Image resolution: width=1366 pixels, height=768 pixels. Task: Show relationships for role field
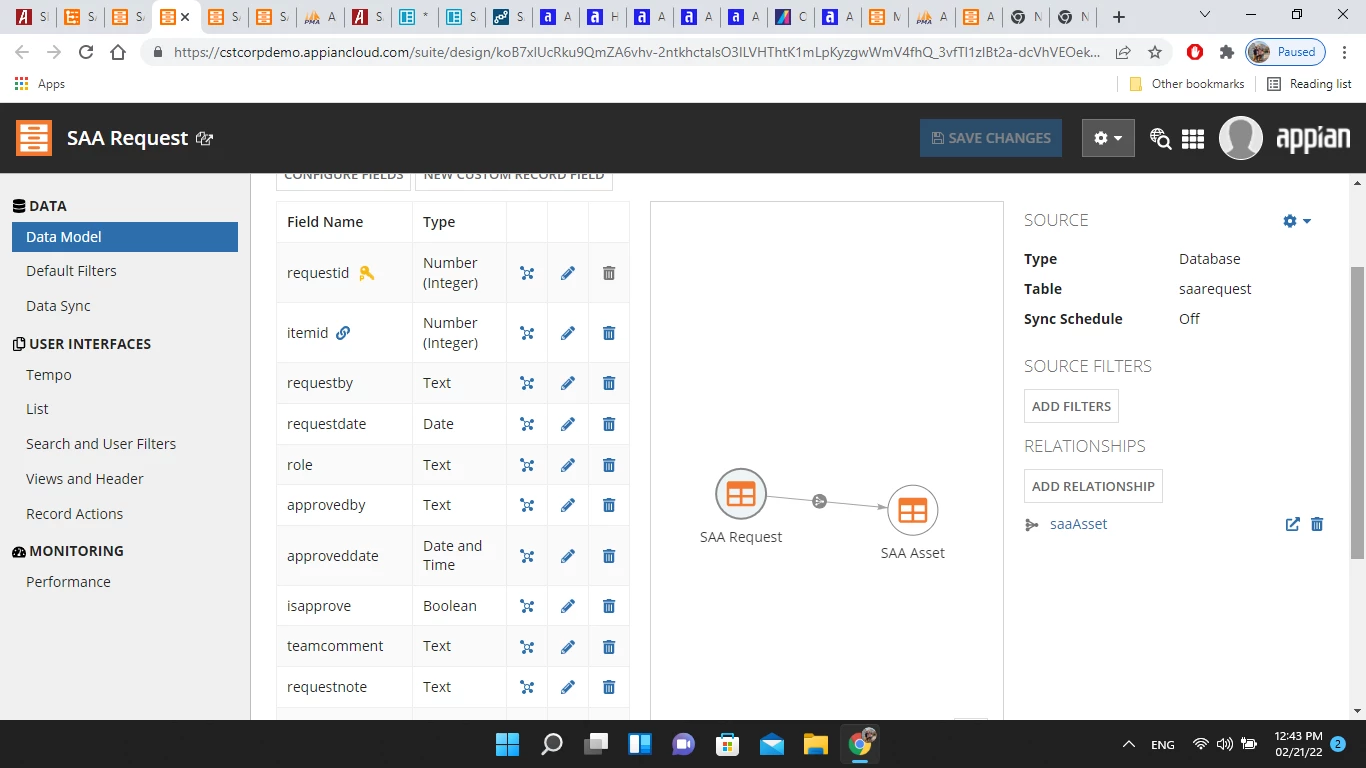tap(527, 465)
